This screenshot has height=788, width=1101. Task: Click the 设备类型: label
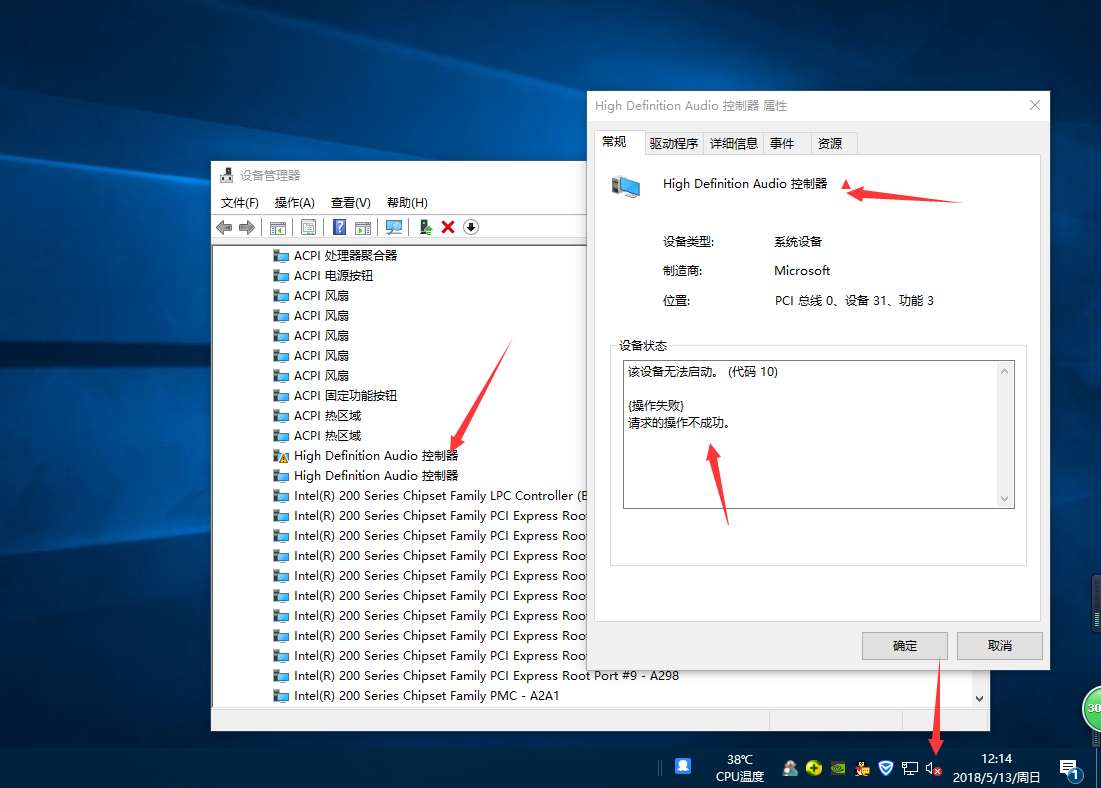688,242
